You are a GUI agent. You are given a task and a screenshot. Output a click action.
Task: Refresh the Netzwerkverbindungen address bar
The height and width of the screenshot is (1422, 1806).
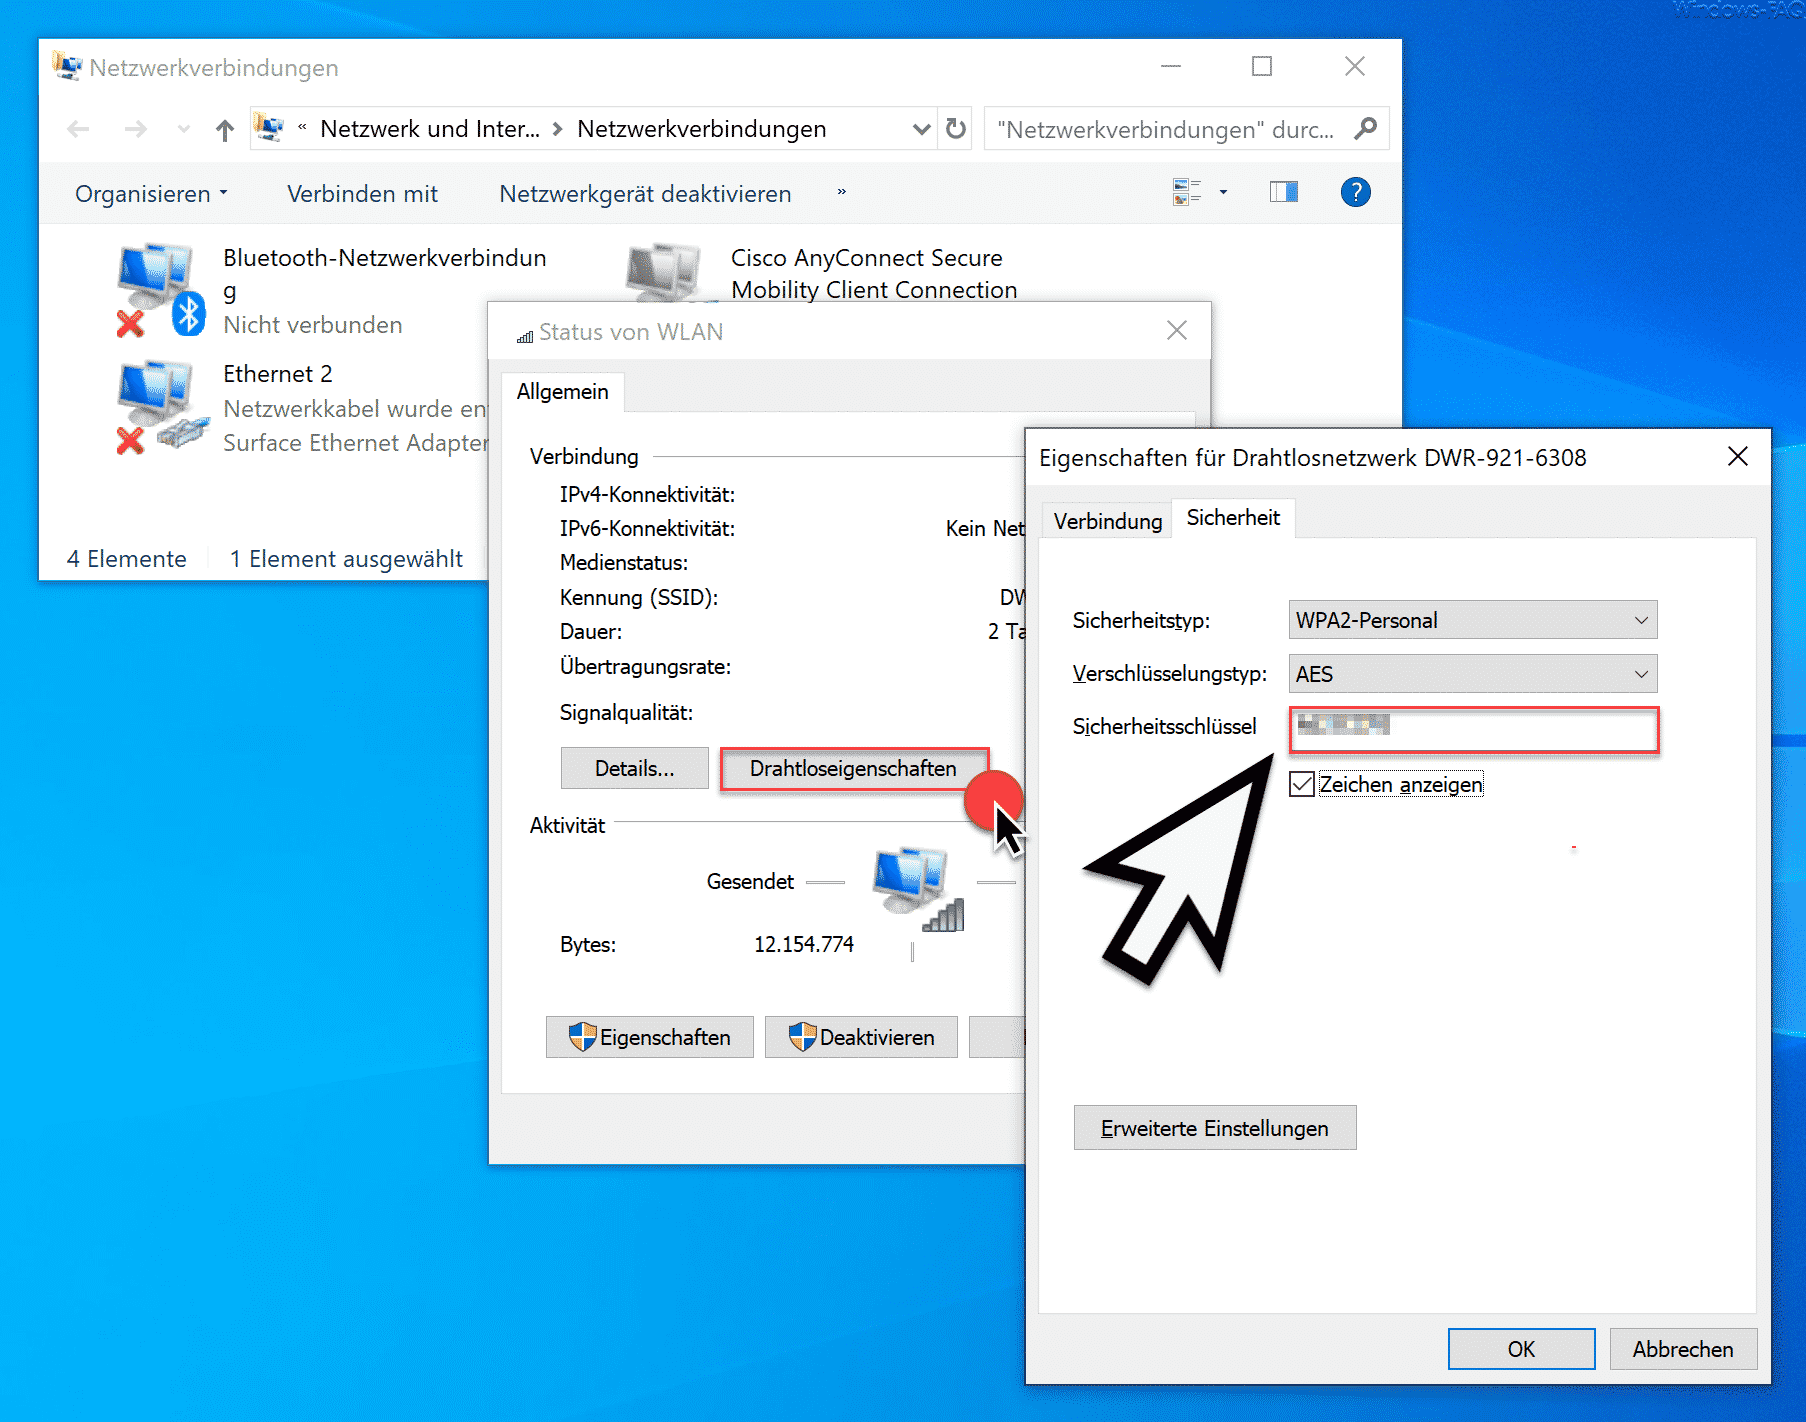coord(956,129)
